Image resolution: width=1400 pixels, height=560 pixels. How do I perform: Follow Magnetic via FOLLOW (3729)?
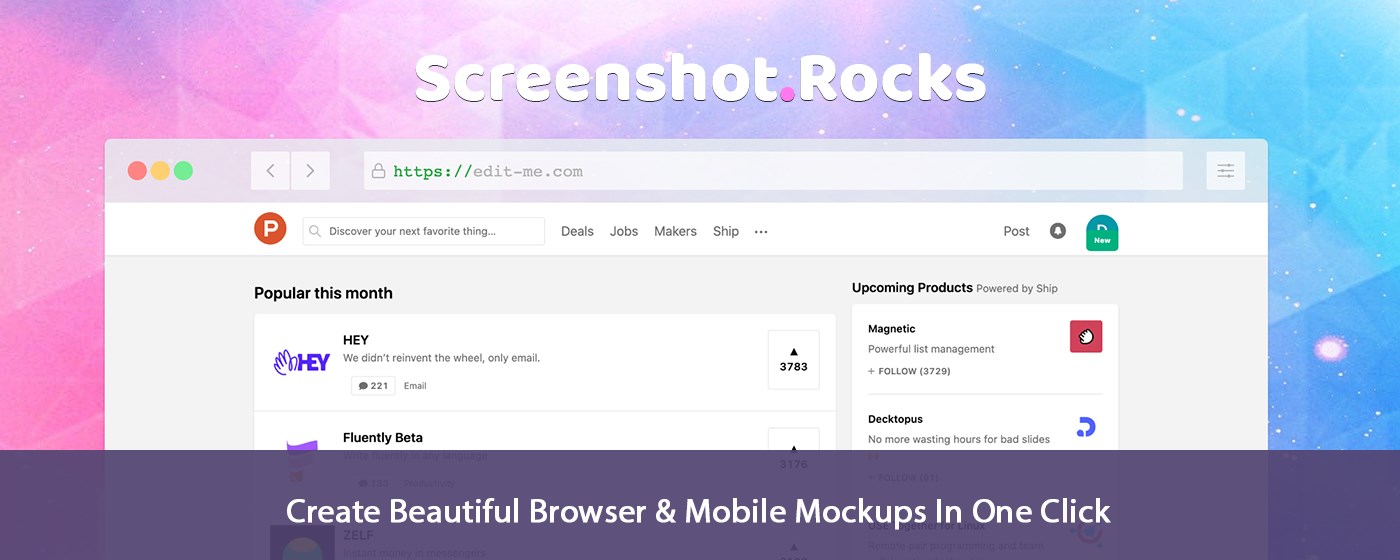pyautogui.click(x=909, y=371)
